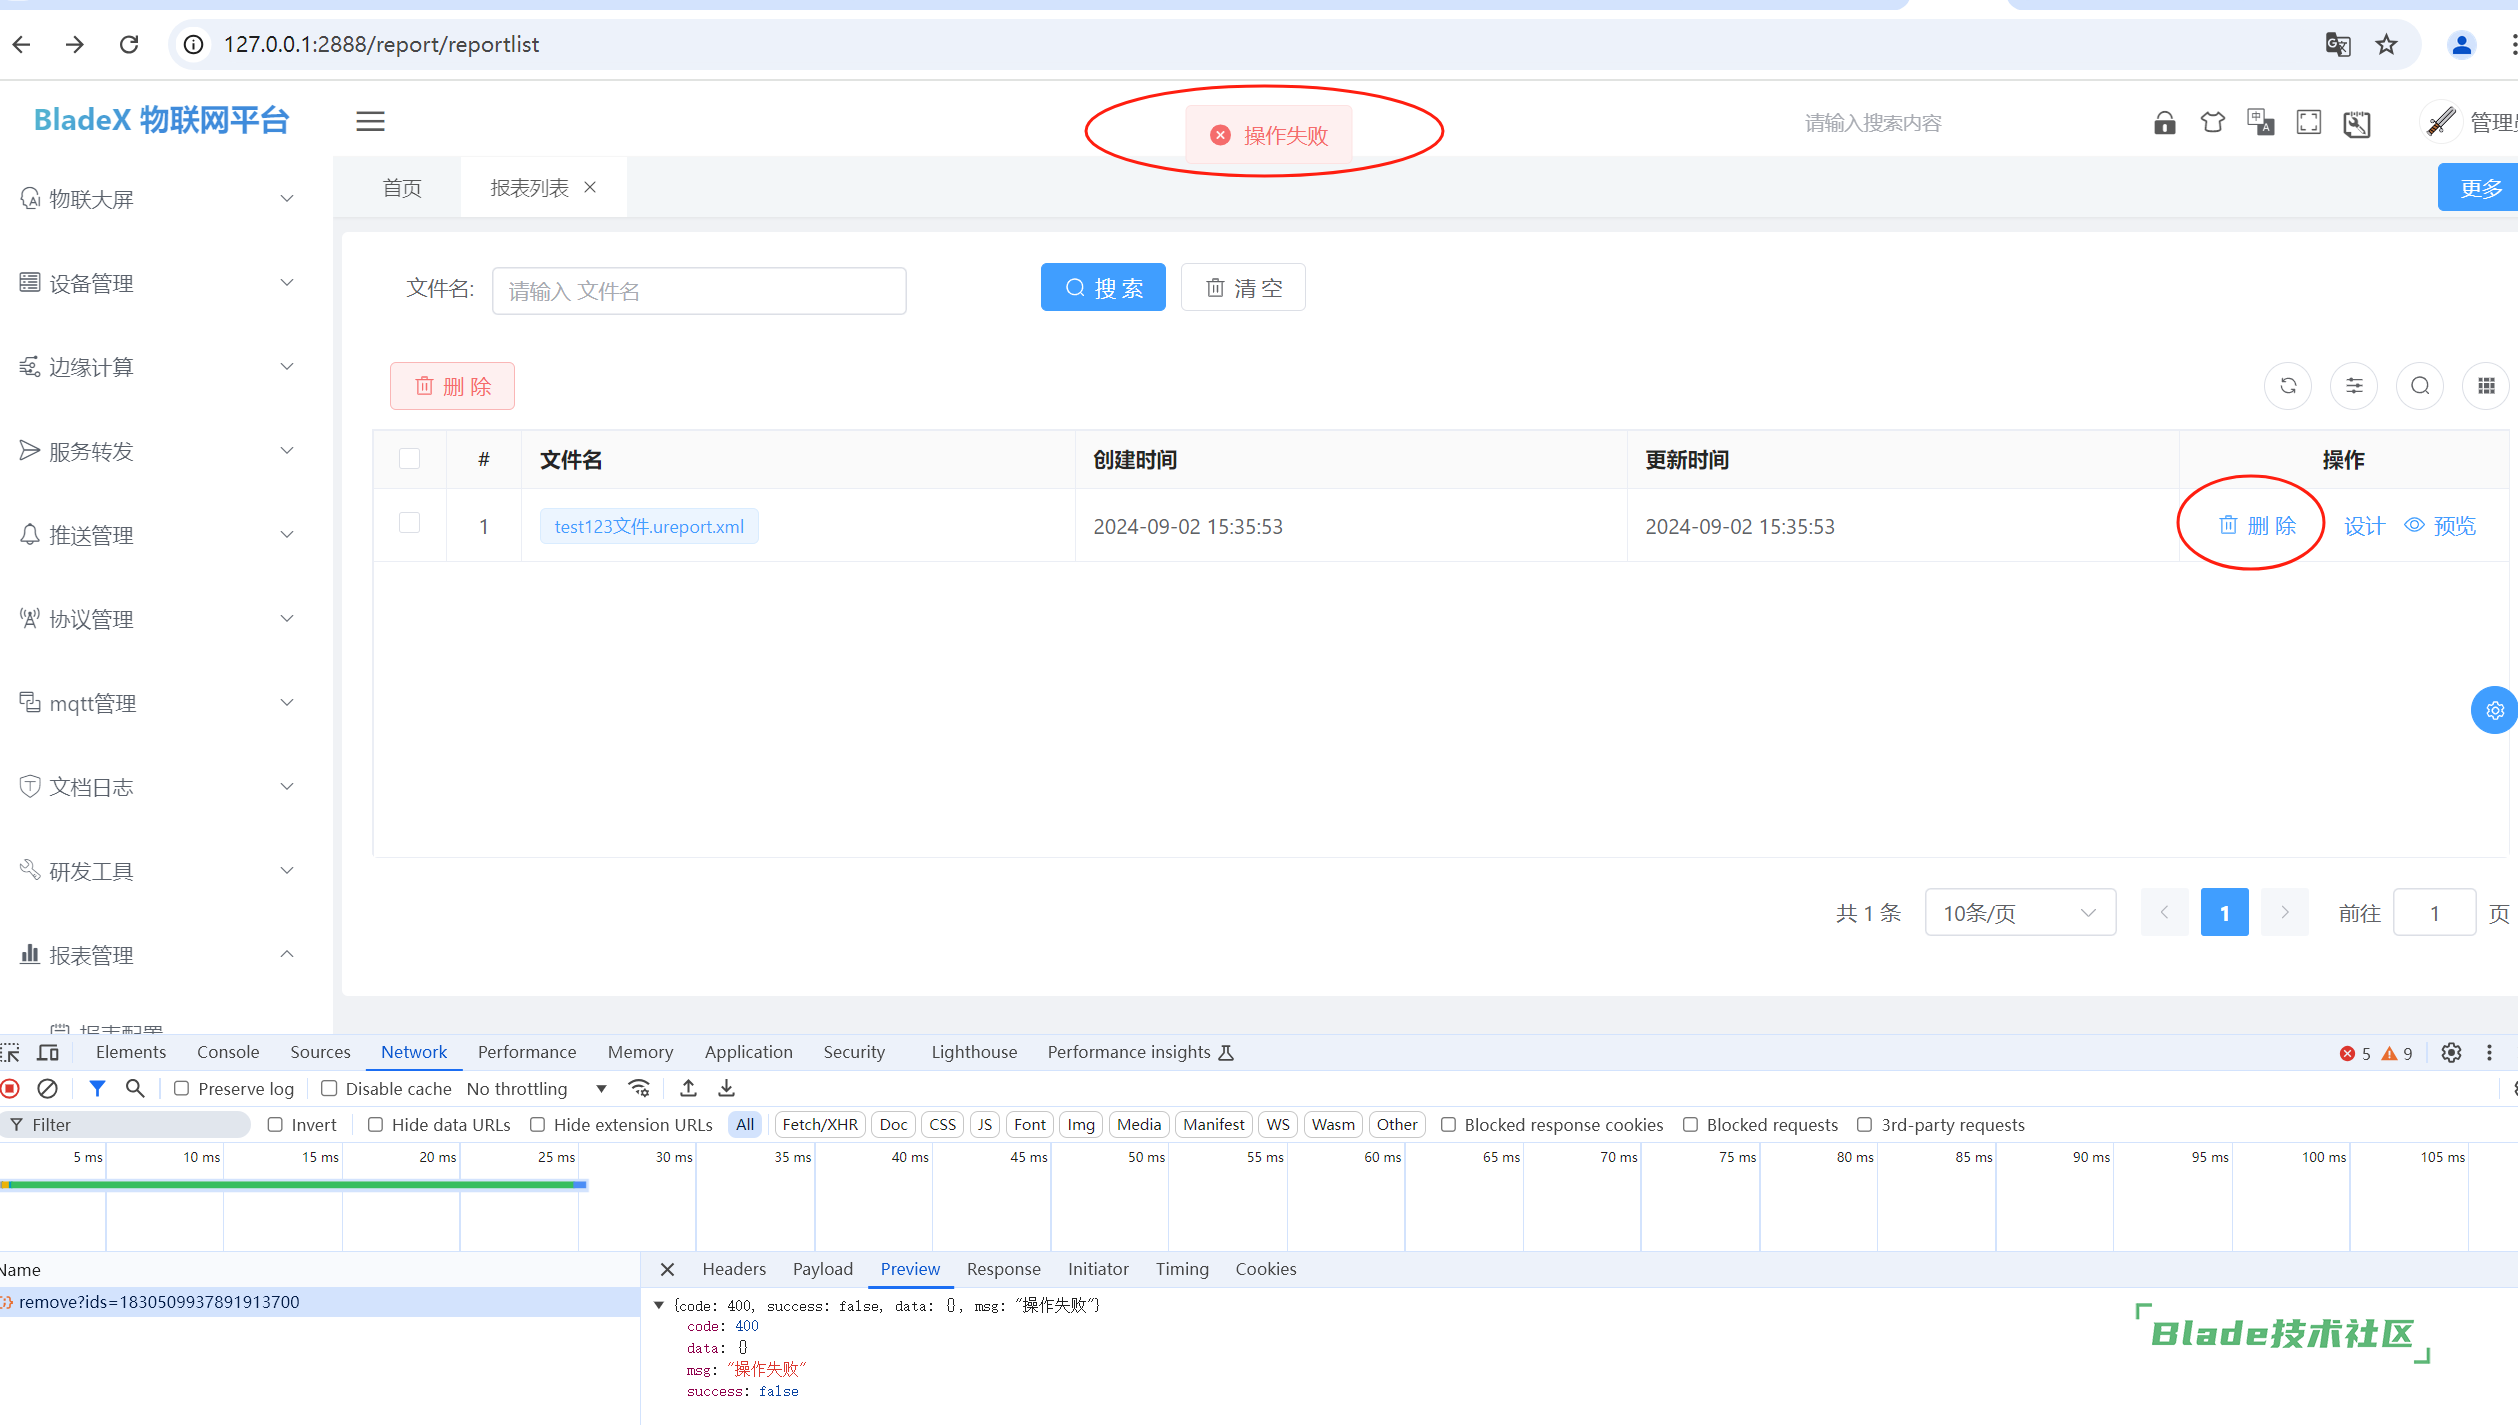Open the 10条/页 page size dropdown
Viewport: 2518px width, 1425px height.
pyautogui.click(x=2020, y=912)
